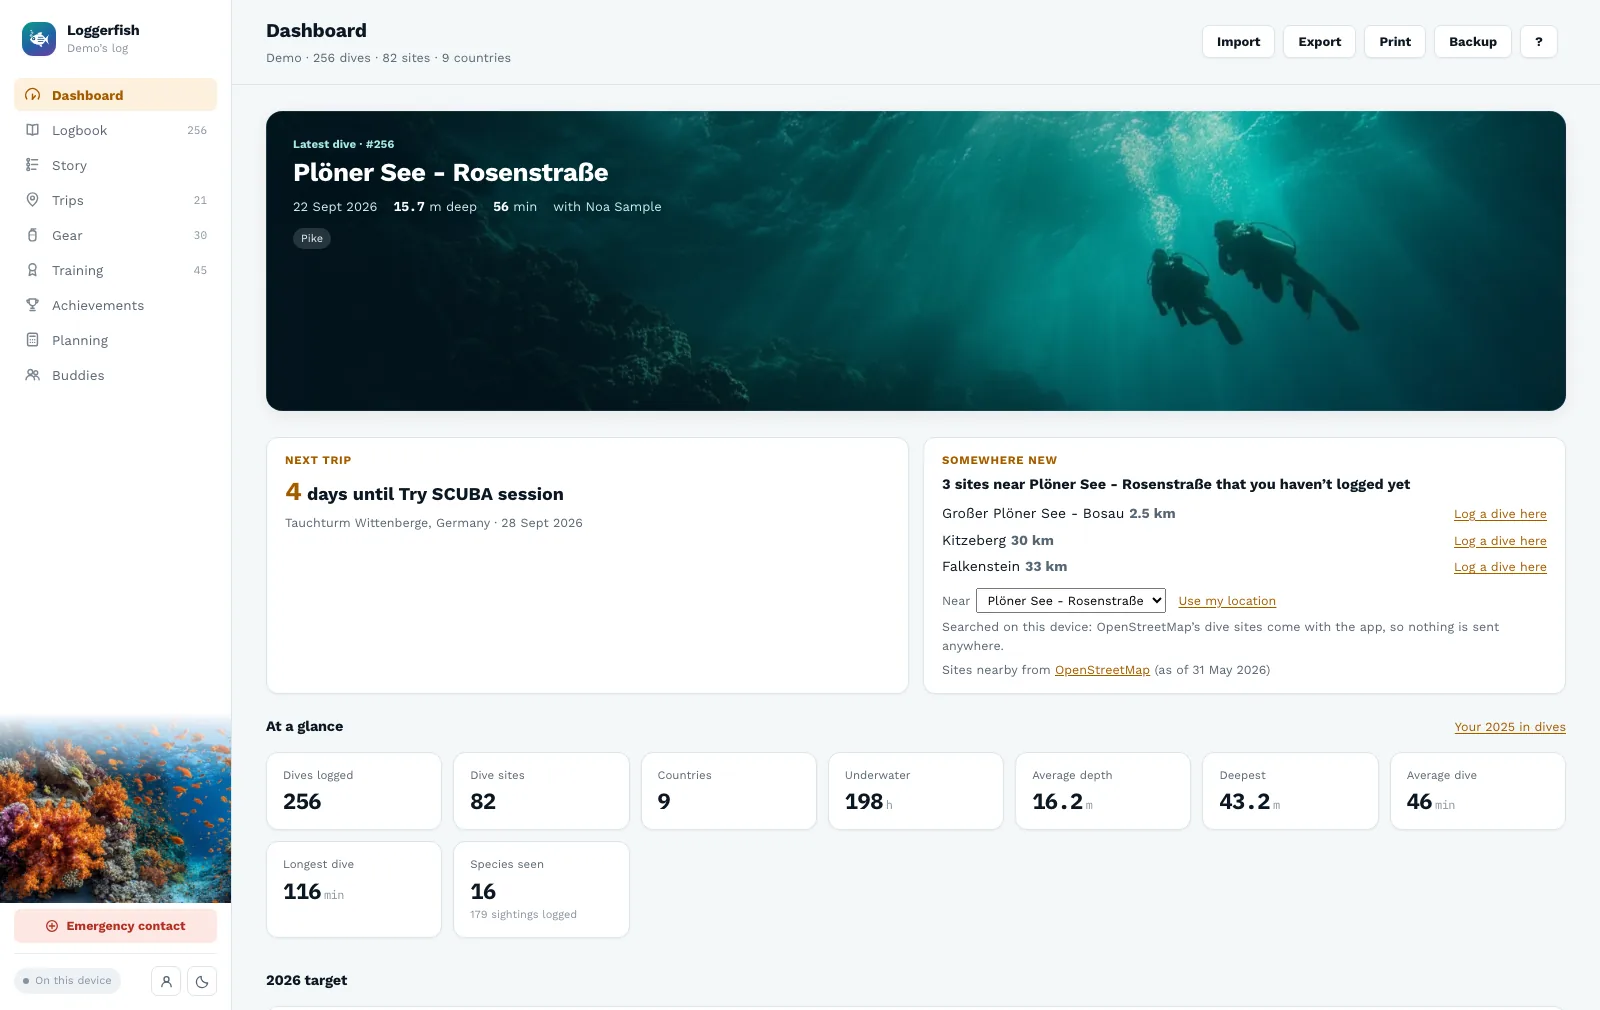
Task: Click the Story list icon
Action: coord(33,165)
